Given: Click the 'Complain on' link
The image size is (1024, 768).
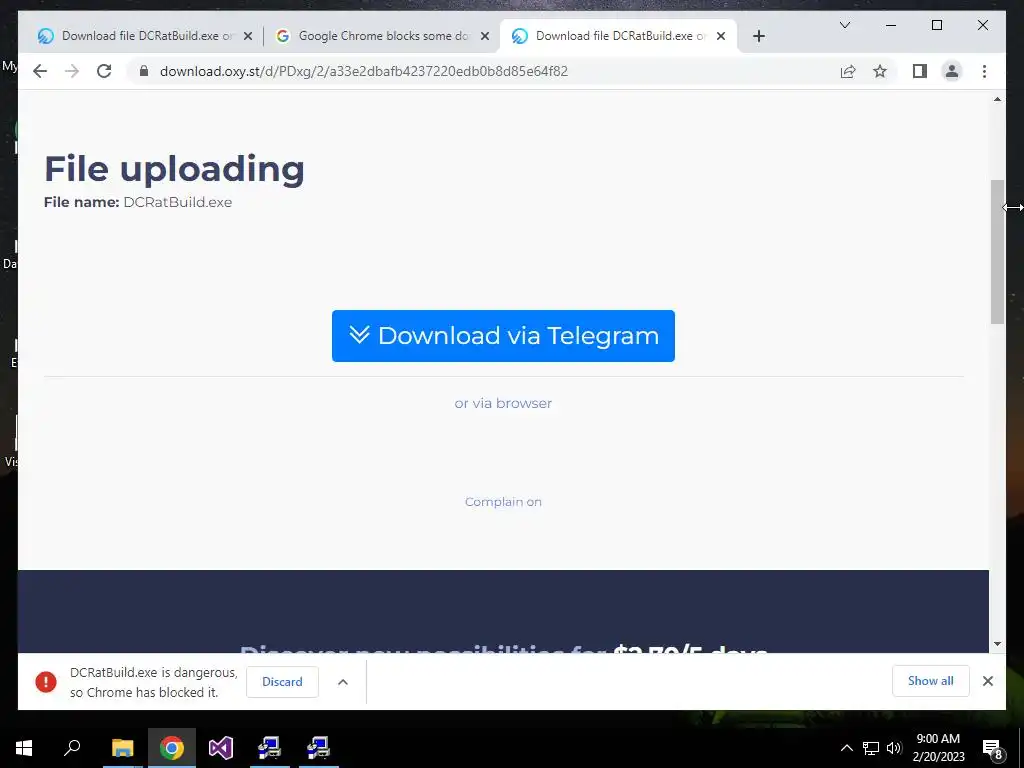Looking at the screenshot, I should [503, 502].
